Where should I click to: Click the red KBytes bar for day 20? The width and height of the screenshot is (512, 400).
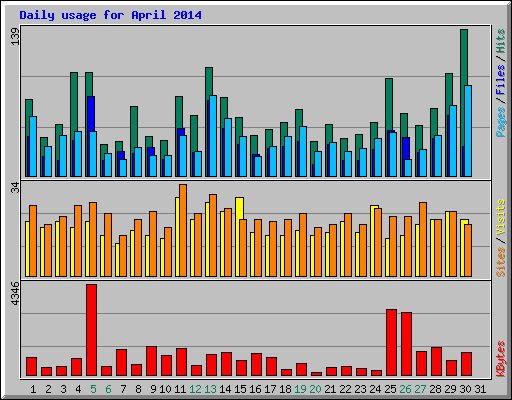(x=317, y=374)
